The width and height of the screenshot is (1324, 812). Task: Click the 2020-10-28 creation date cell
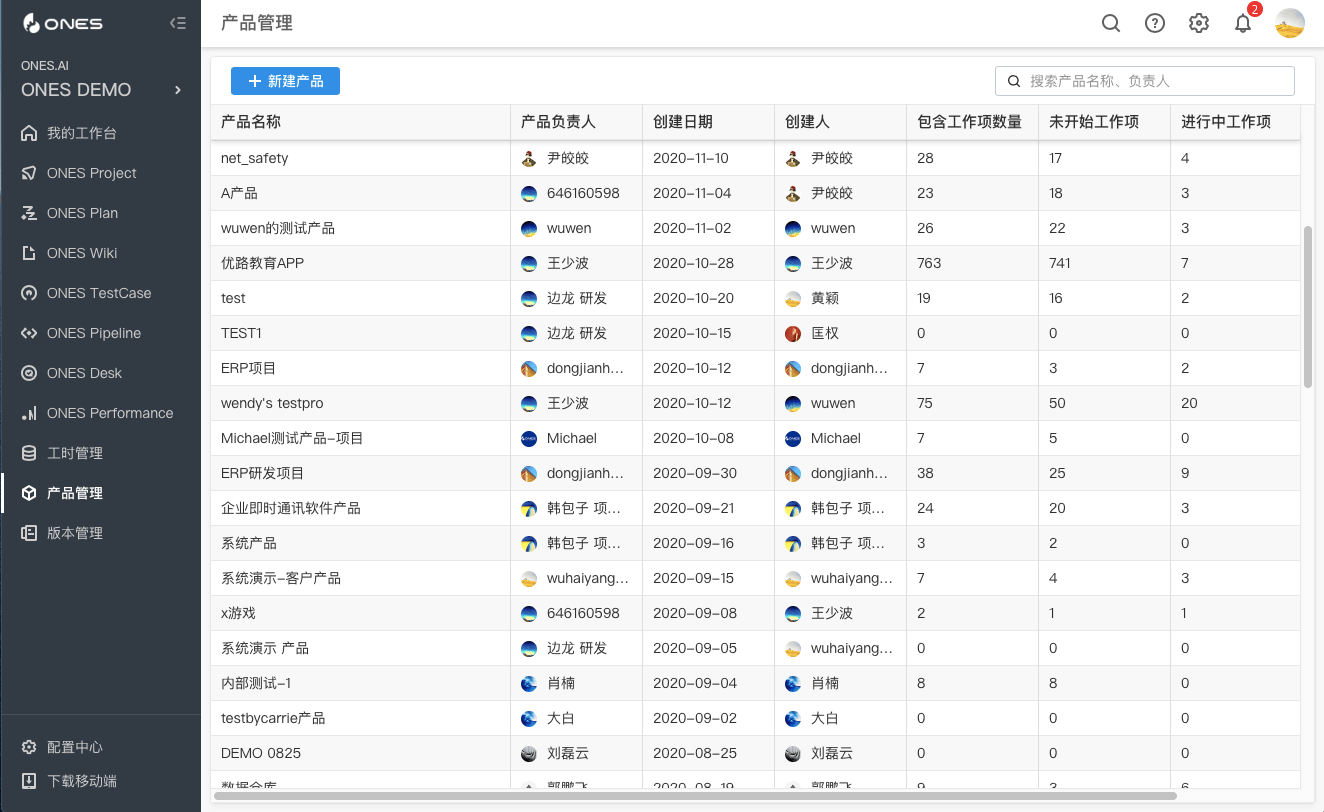[x=693, y=263]
